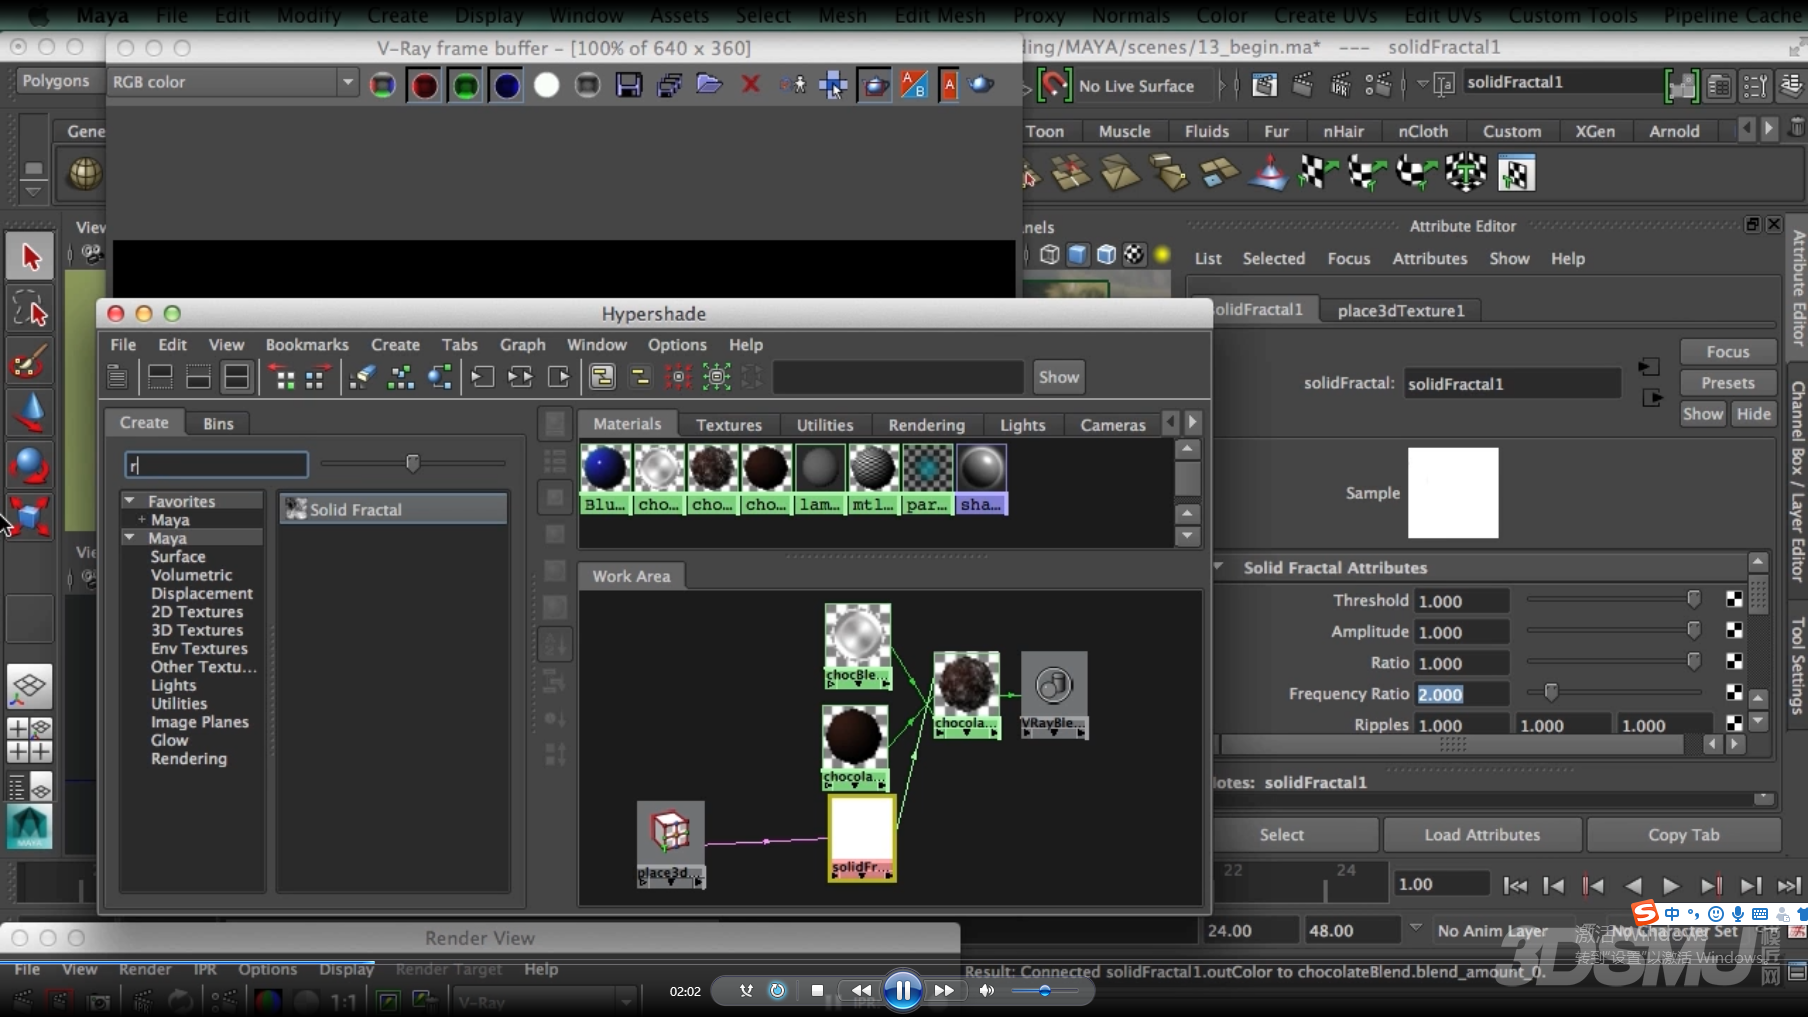Viewport: 1808px width, 1017px height.
Task: Pick the Lasso select tool
Action: pyautogui.click(x=30, y=310)
